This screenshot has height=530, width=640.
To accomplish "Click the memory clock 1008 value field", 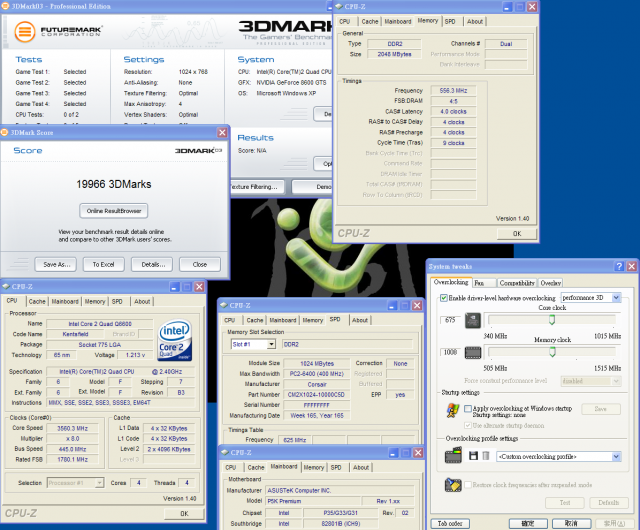I will point(451,352).
